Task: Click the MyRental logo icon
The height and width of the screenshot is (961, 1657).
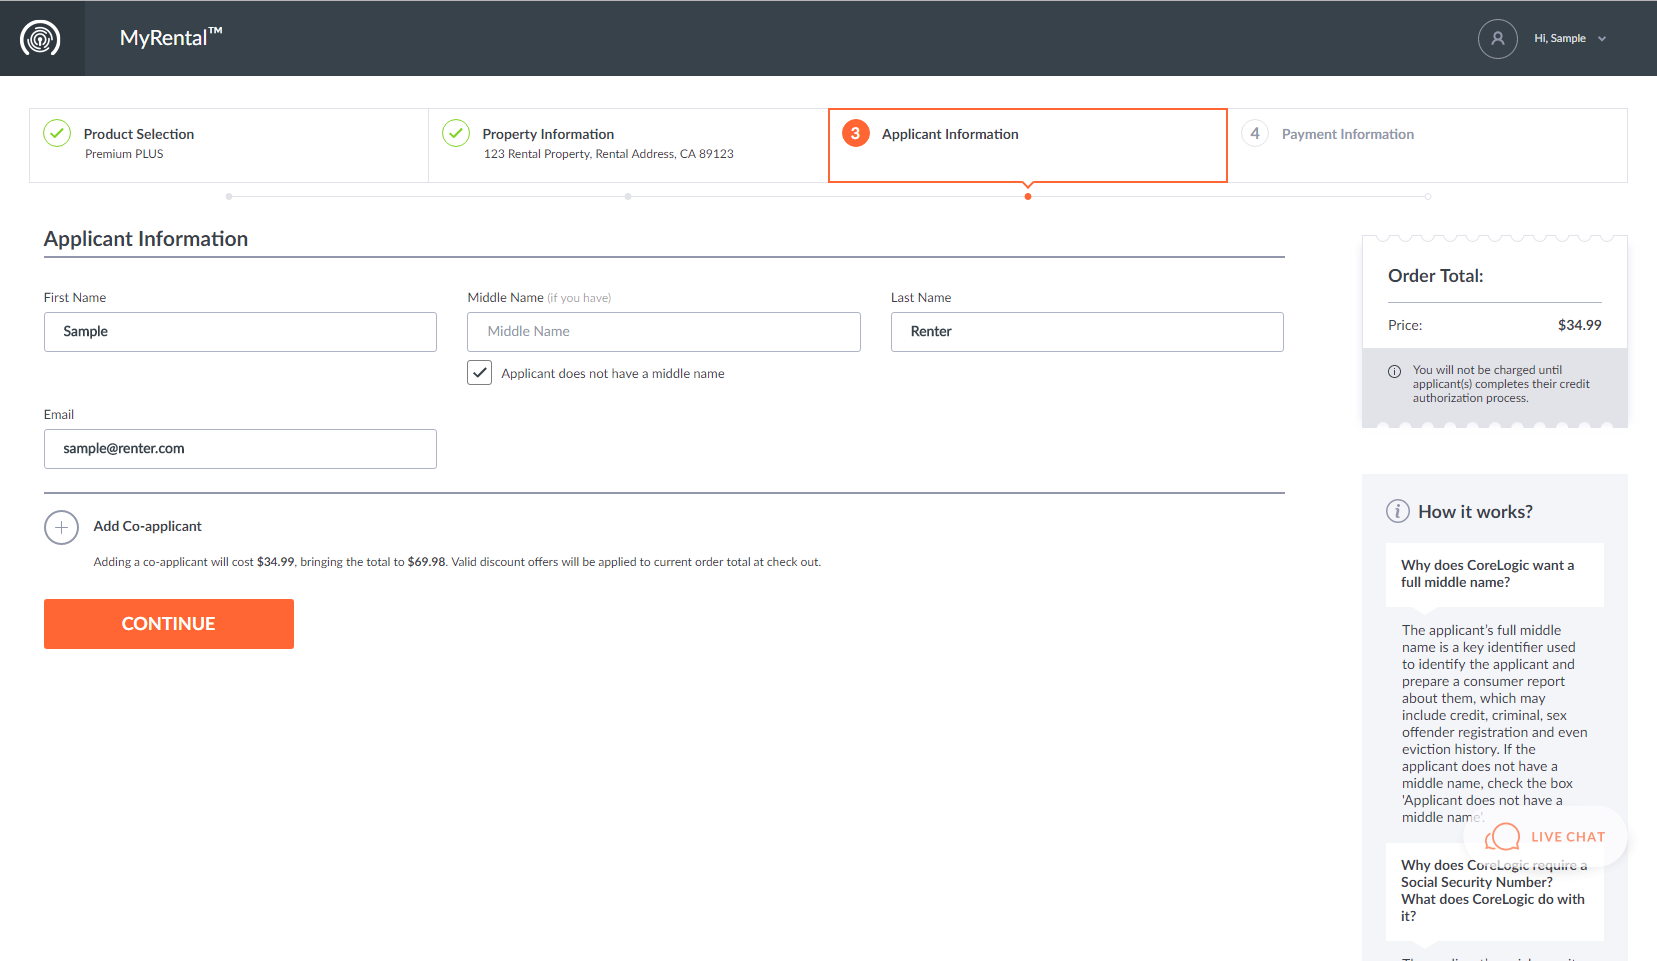Action: click(x=41, y=37)
